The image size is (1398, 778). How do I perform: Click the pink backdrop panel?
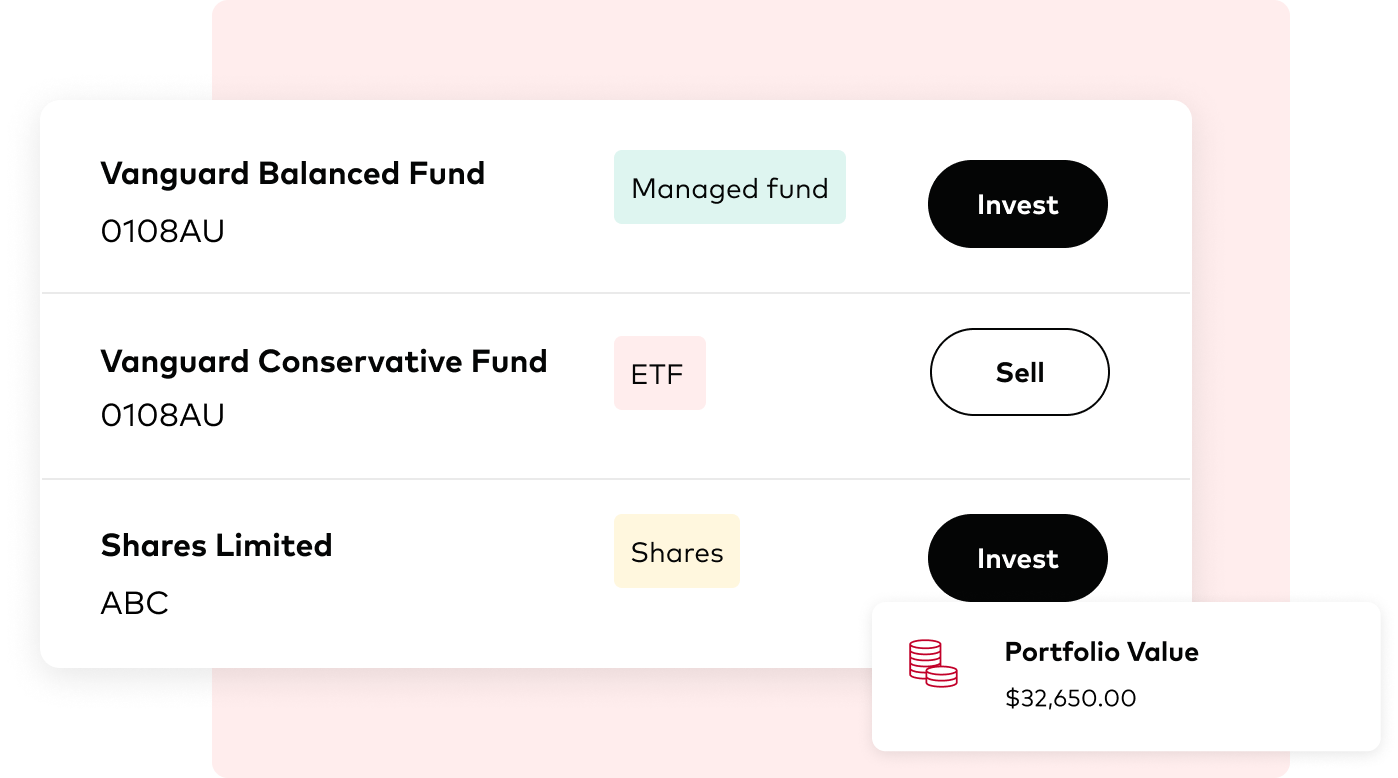(700, 50)
